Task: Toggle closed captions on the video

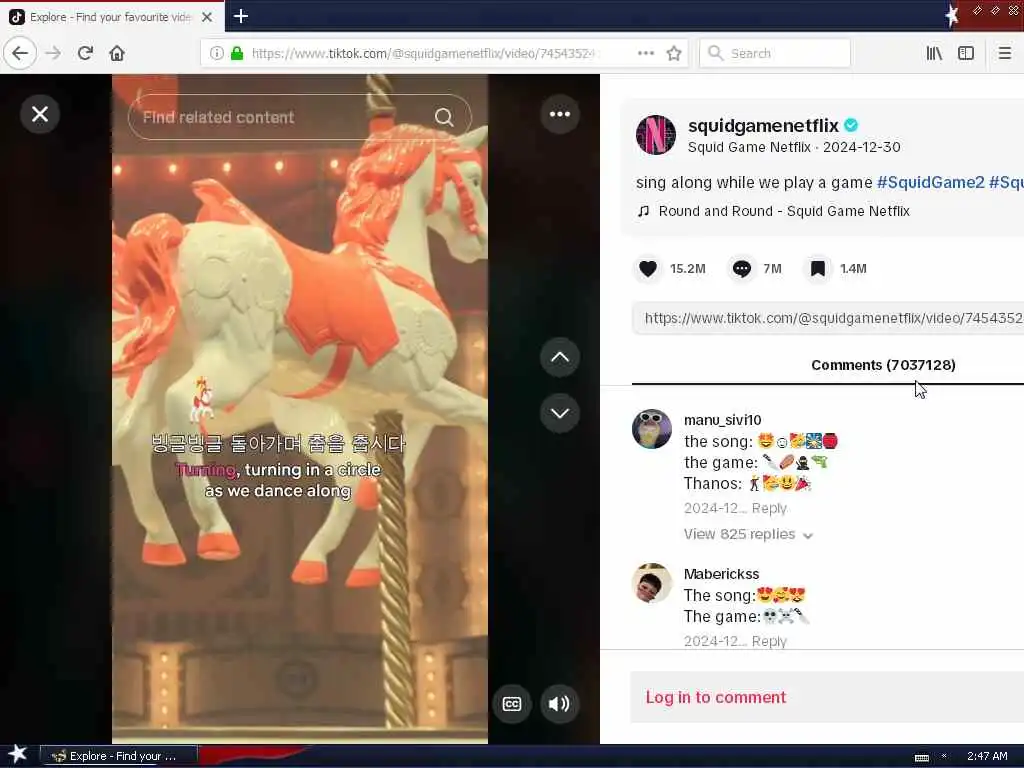Action: [512, 703]
